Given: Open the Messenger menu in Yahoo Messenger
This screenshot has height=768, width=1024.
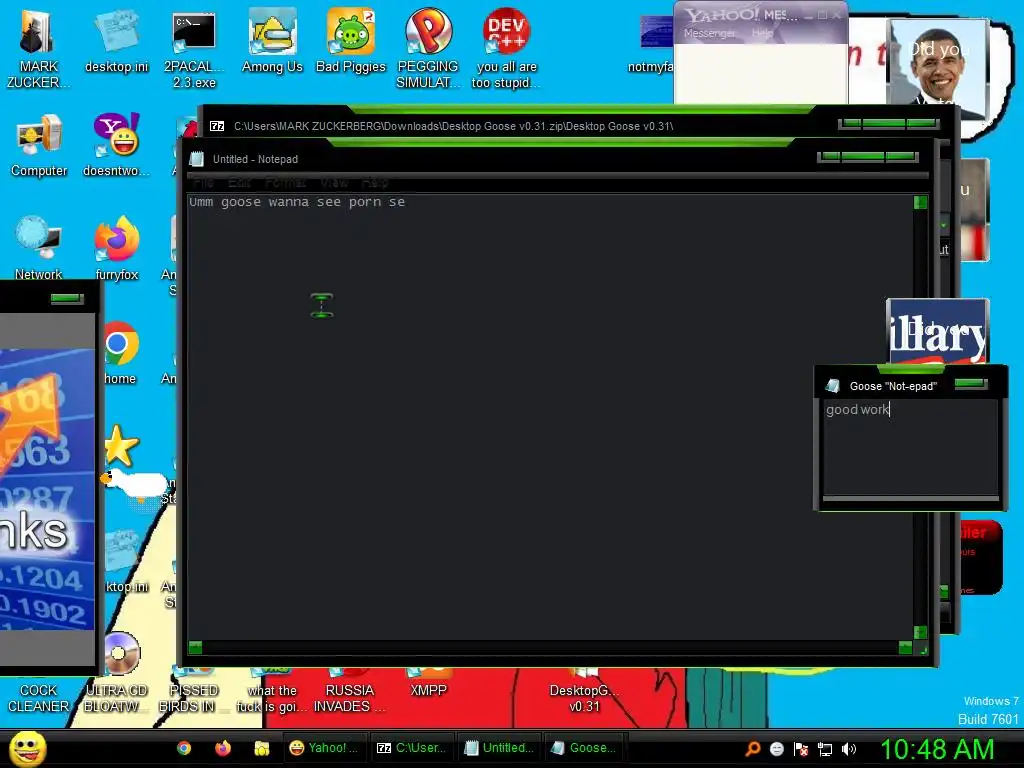Looking at the screenshot, I should tap(709, 33).
